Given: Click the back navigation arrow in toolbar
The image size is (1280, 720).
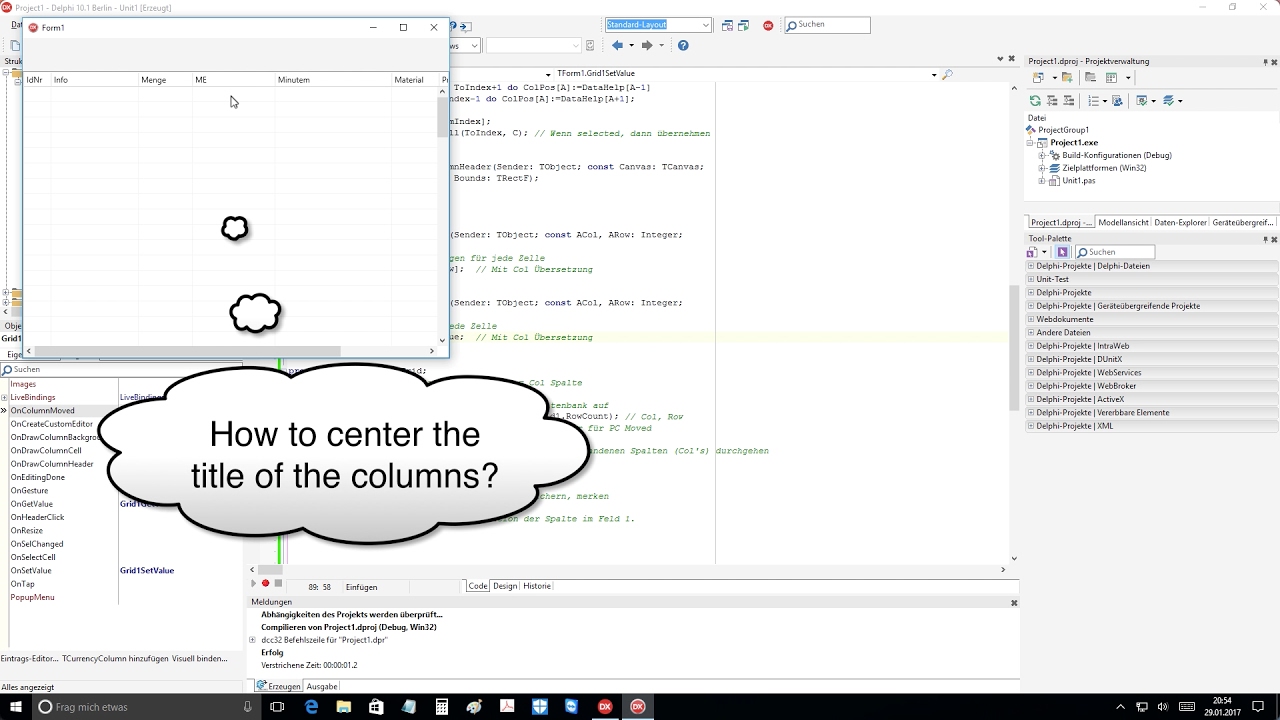Looking at the screenshot, I should pos(617,45).
